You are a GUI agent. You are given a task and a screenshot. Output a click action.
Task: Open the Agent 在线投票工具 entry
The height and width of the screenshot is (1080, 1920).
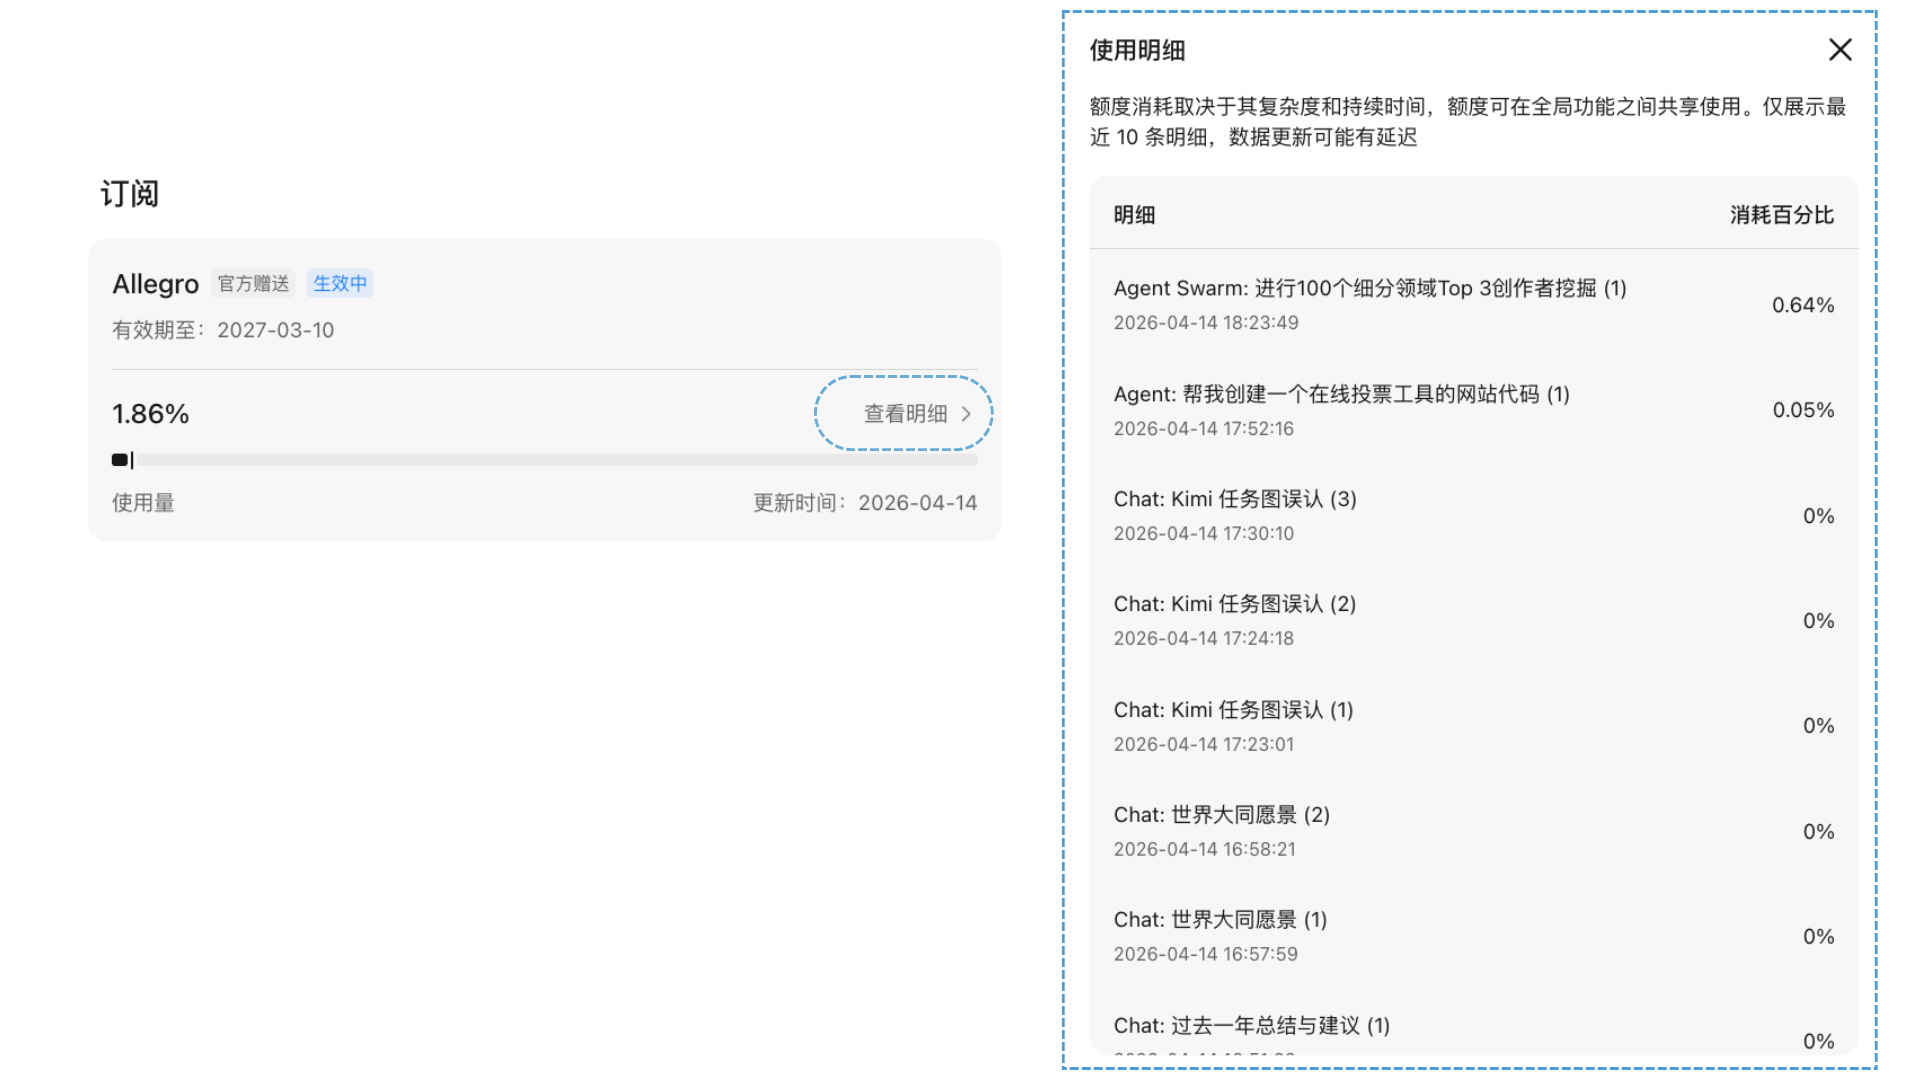(x=1341, y=395)
